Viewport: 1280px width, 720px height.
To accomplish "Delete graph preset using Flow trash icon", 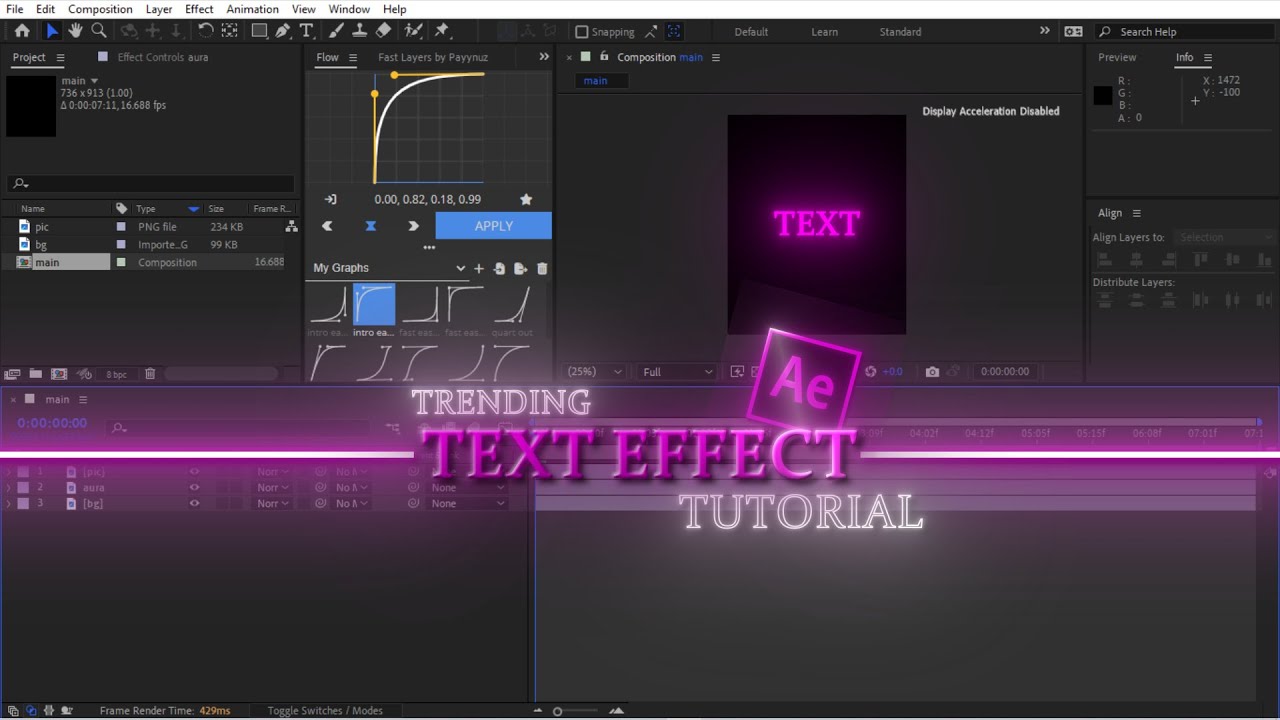I will (542, 268).
